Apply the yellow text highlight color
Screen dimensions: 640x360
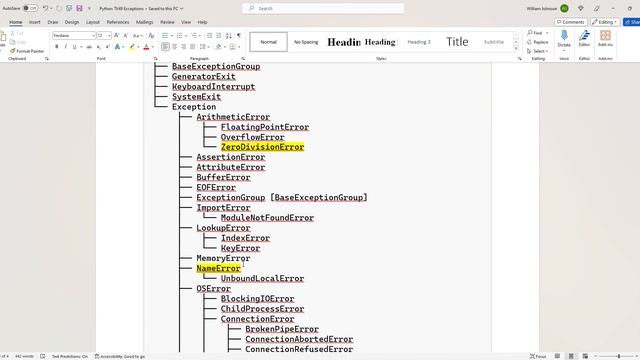[132, 47]
